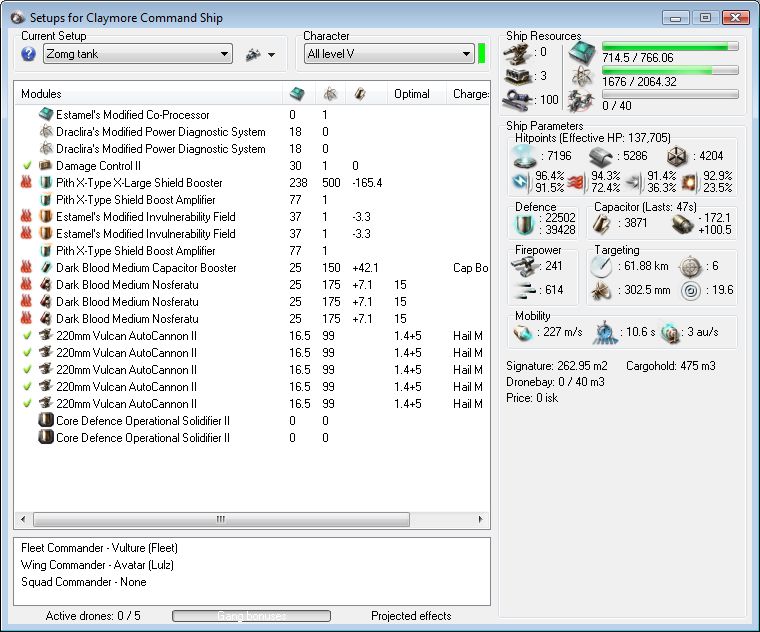Image resolution: width=760 pixels, height=632 pixels.
Task: Click the Effective HP: 137,705 text
Action: (x=615, y=138)
